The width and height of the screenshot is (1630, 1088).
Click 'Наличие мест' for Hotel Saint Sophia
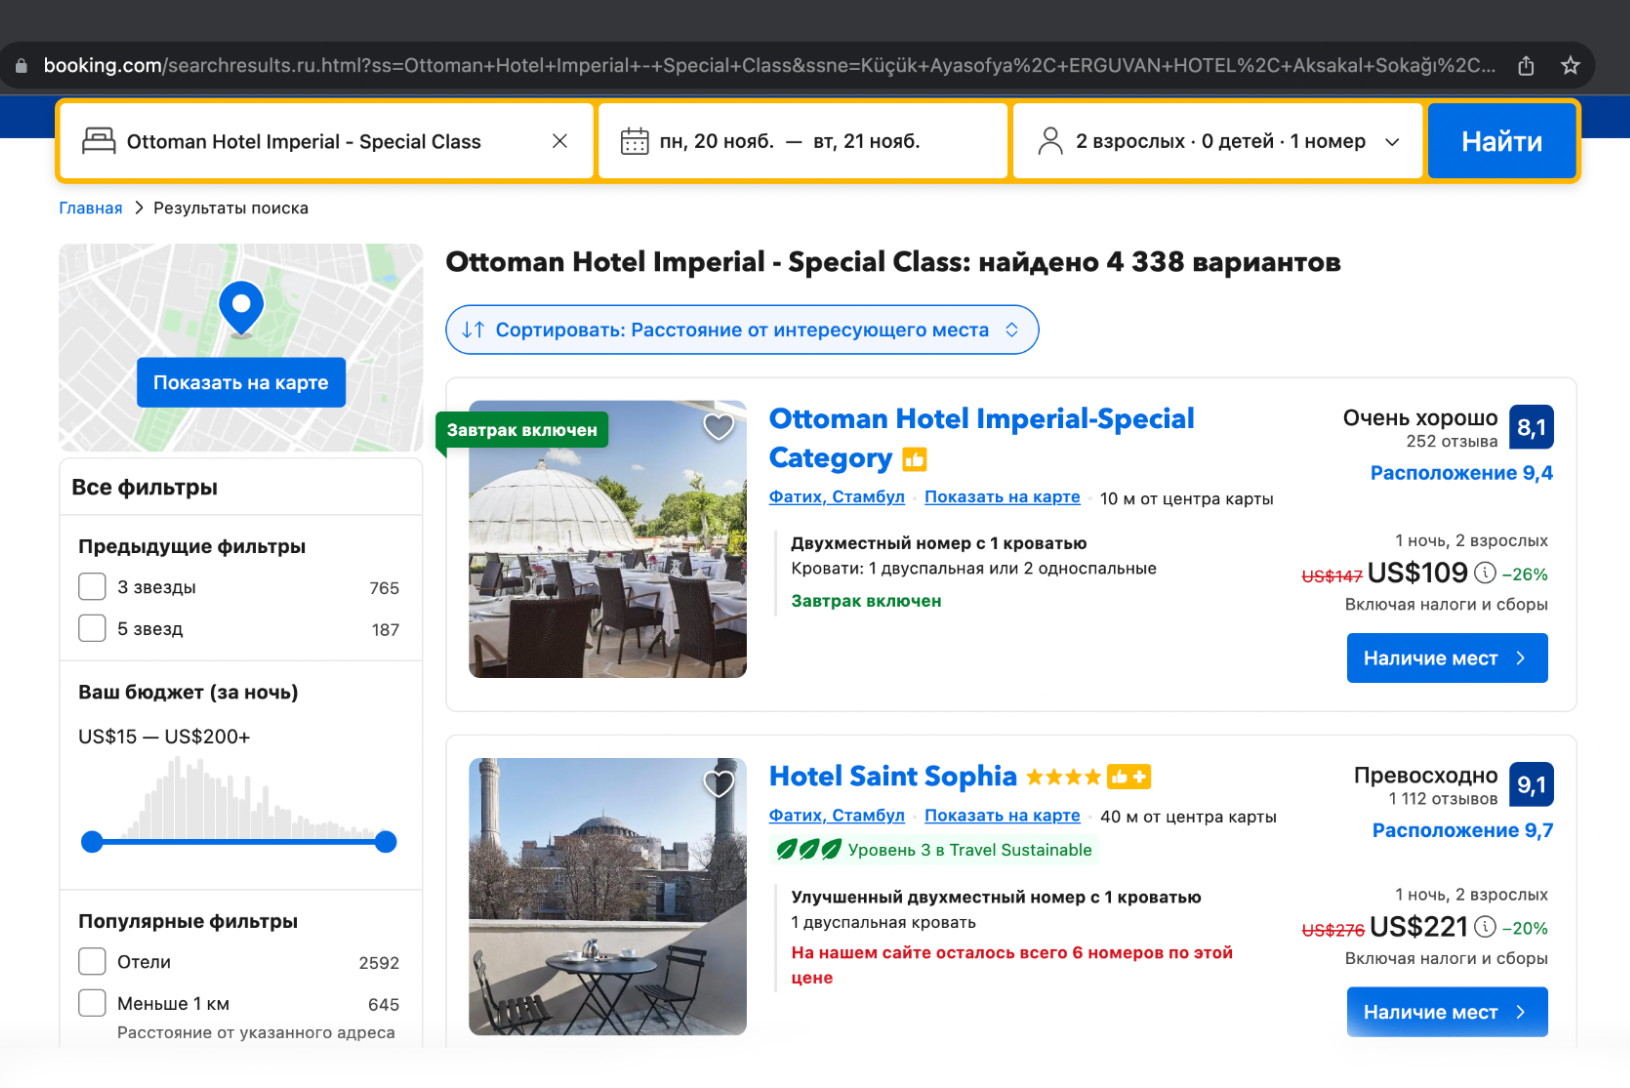click(x=1447, y=1012)
